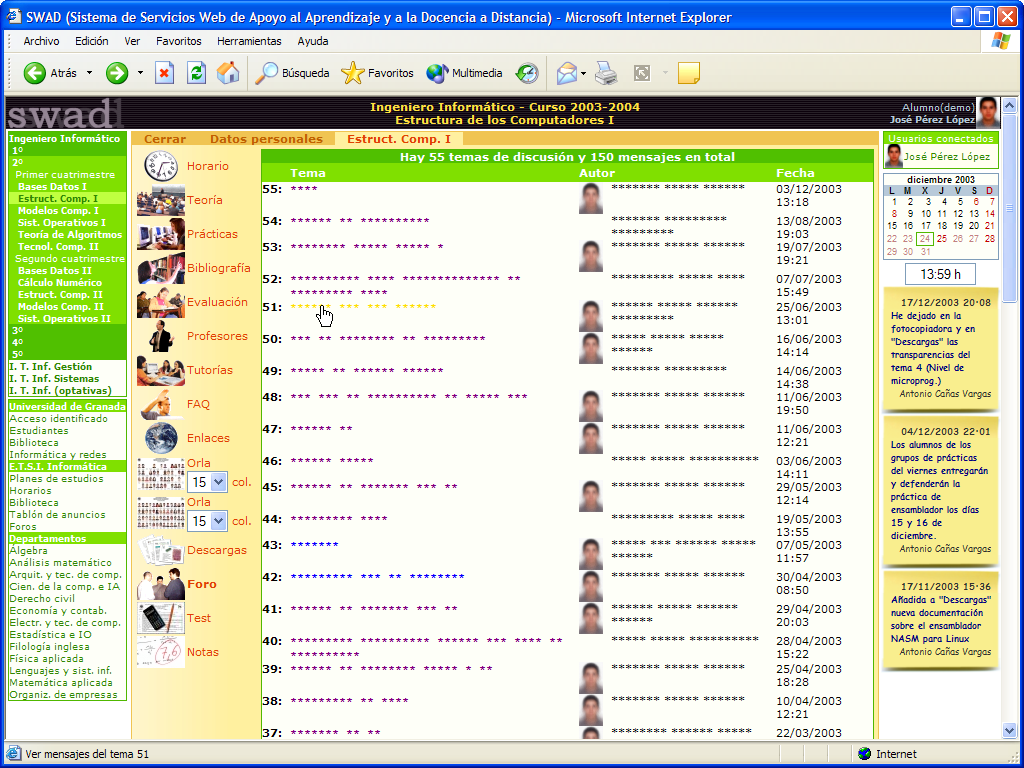Open the Descargas documents icon
The width and height of the screenshot is (1024, 768).
point(160,550)
